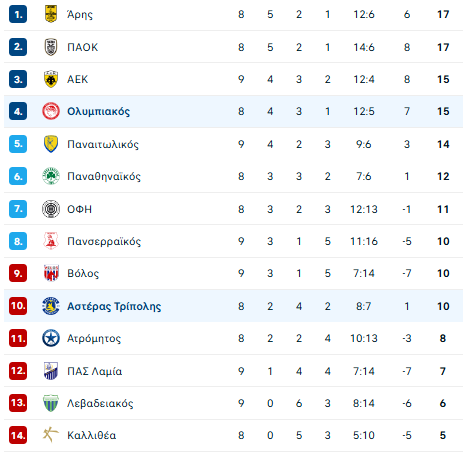Viewport: 463px width, 455px height.
Task: Click the Ατρόμητος blue star logo
Action: click(x=51, y=338)
